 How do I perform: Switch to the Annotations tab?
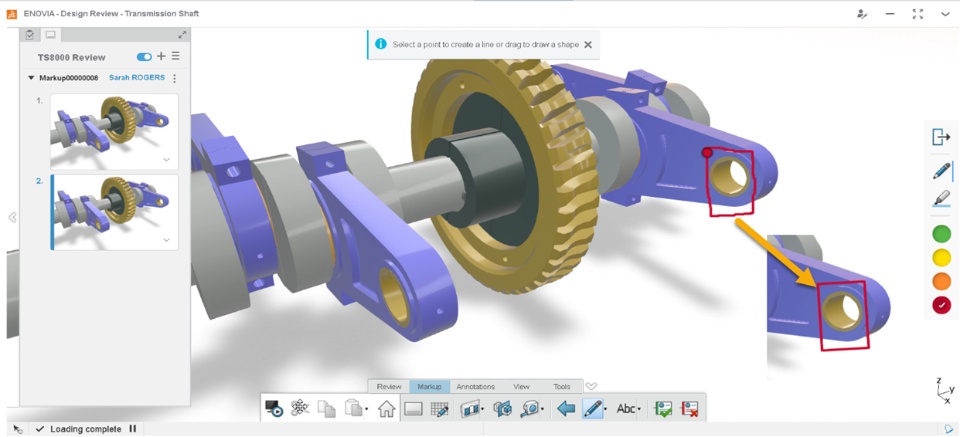pos(476,387)
